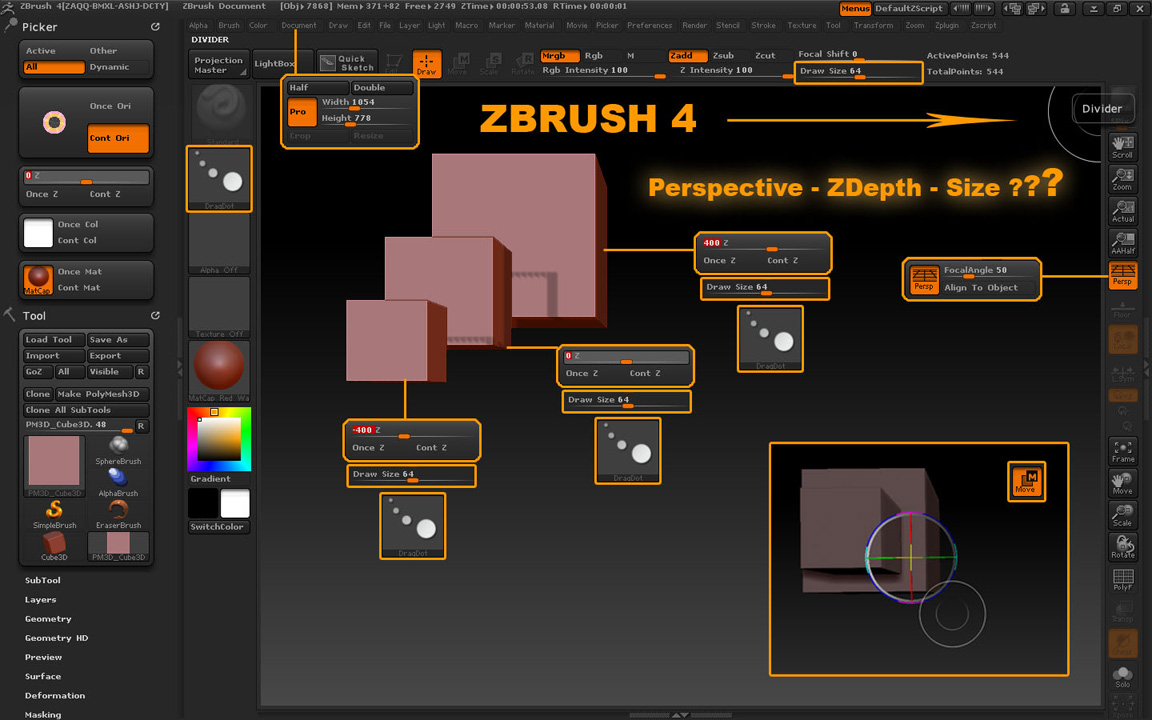The image size is (1152, 720).
Task: Pick a color in the color picker square
Action: (219, 439)
